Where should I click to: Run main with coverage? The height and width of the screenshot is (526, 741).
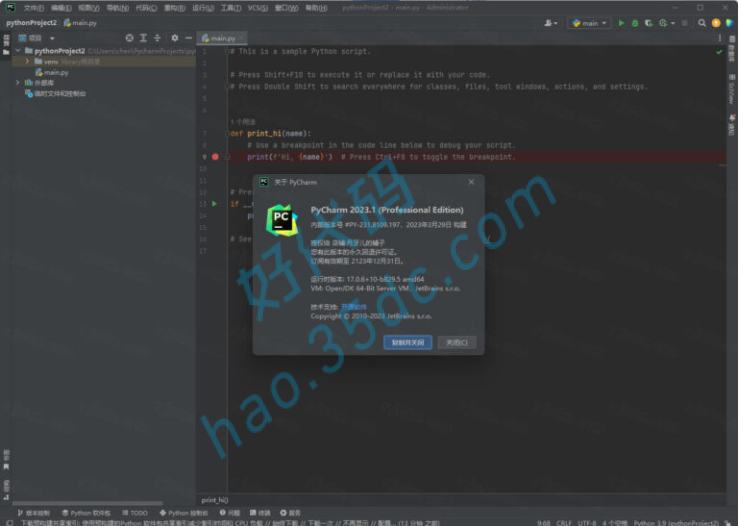pyautogui.click(x=649, y=23)
